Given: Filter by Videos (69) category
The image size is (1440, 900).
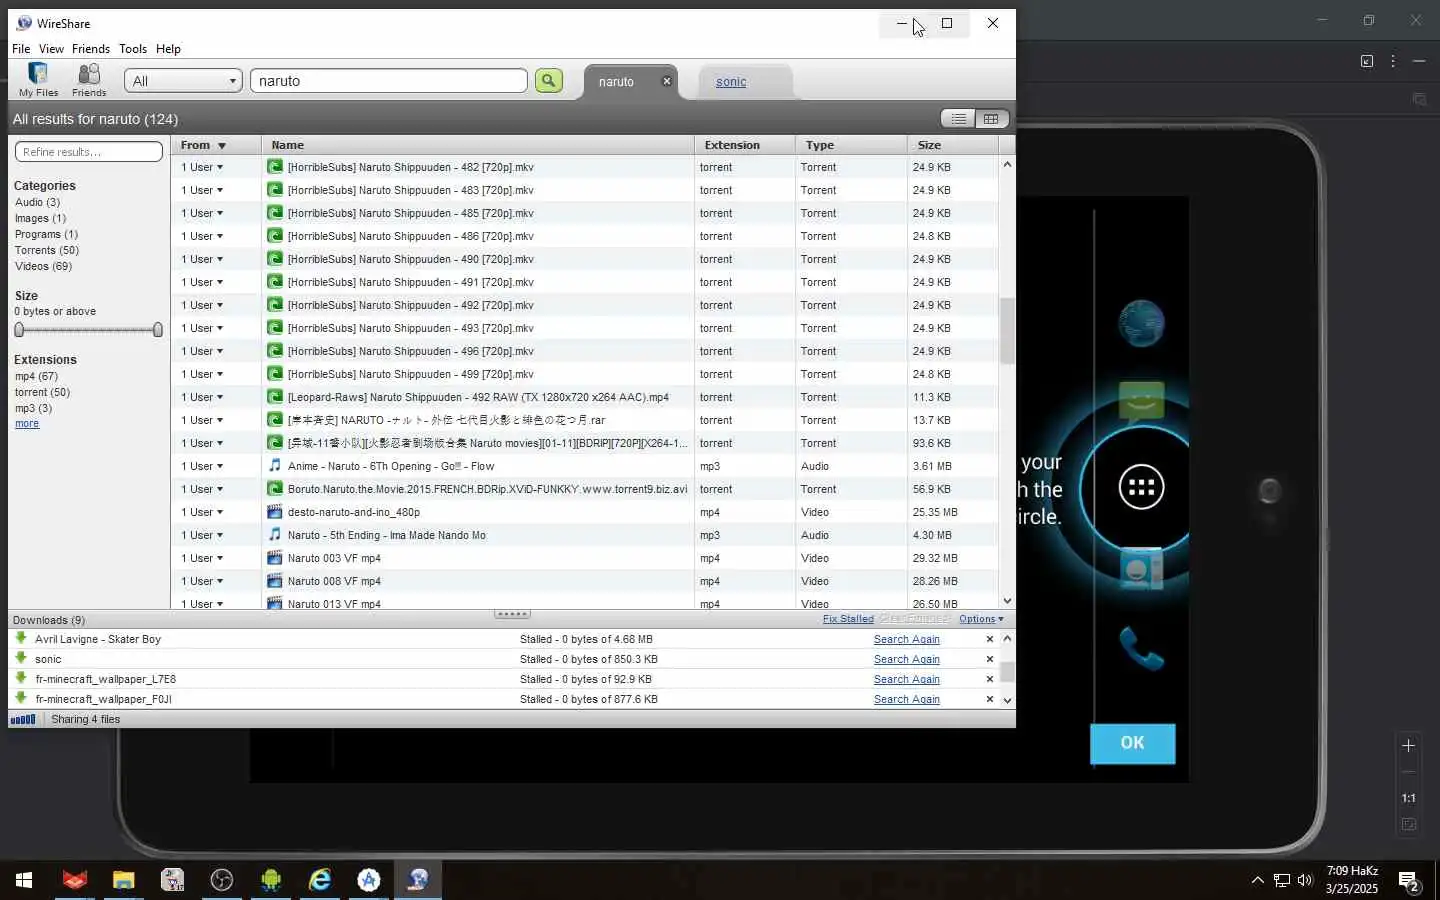Looking at the screenshot, I should [43, 266].
